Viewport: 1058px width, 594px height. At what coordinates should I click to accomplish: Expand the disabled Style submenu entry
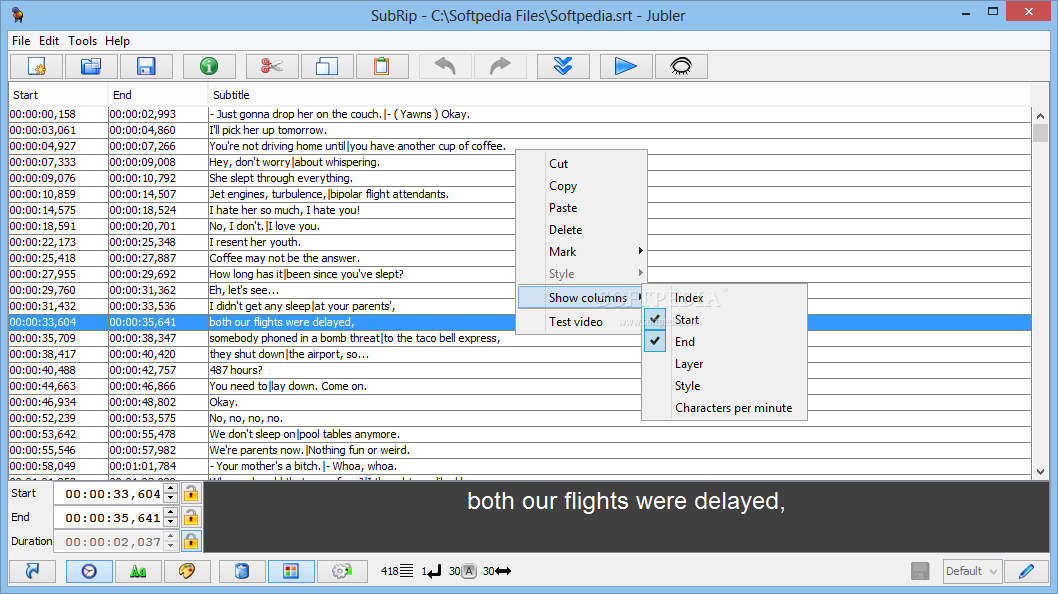(x=582, y=274)
